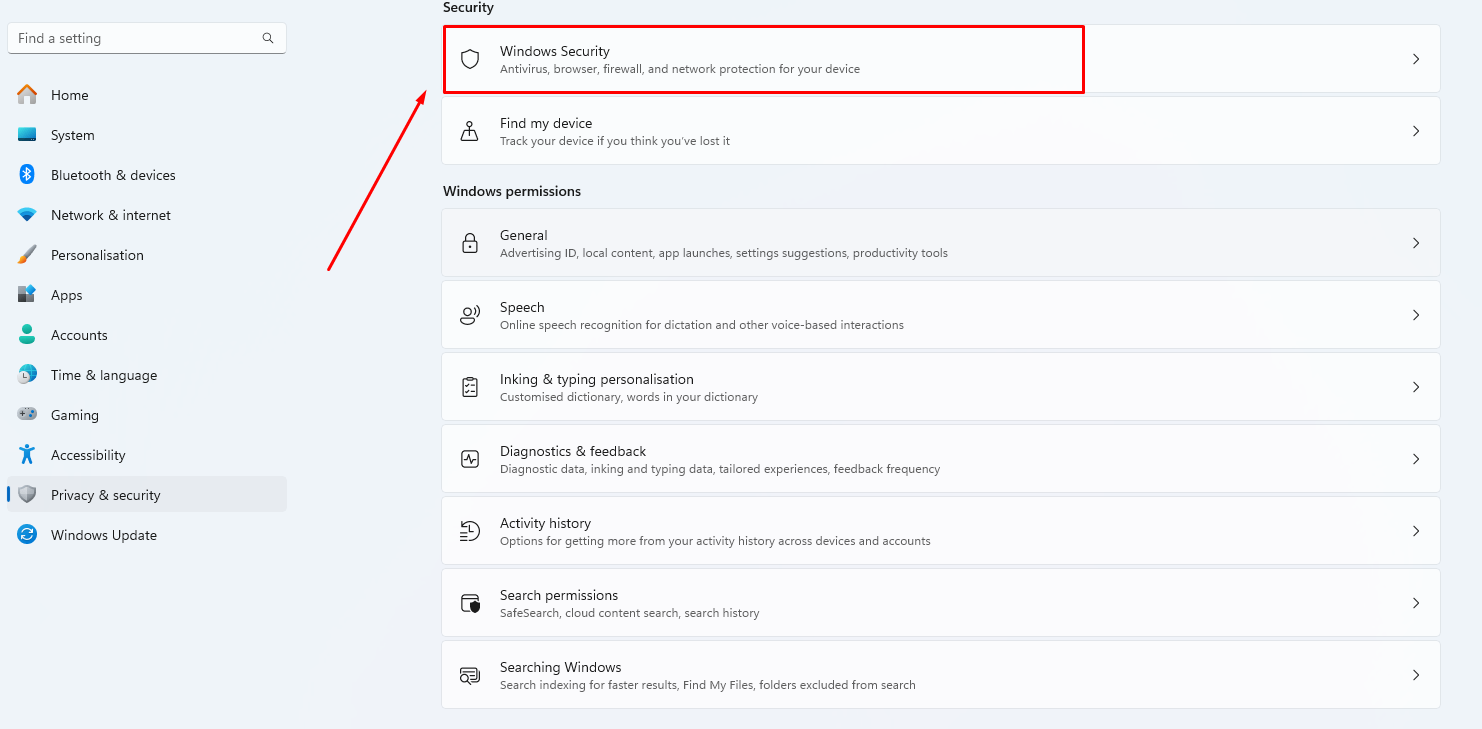Open Activity history options
This screenshot has height=729, width=1482.
941,531
